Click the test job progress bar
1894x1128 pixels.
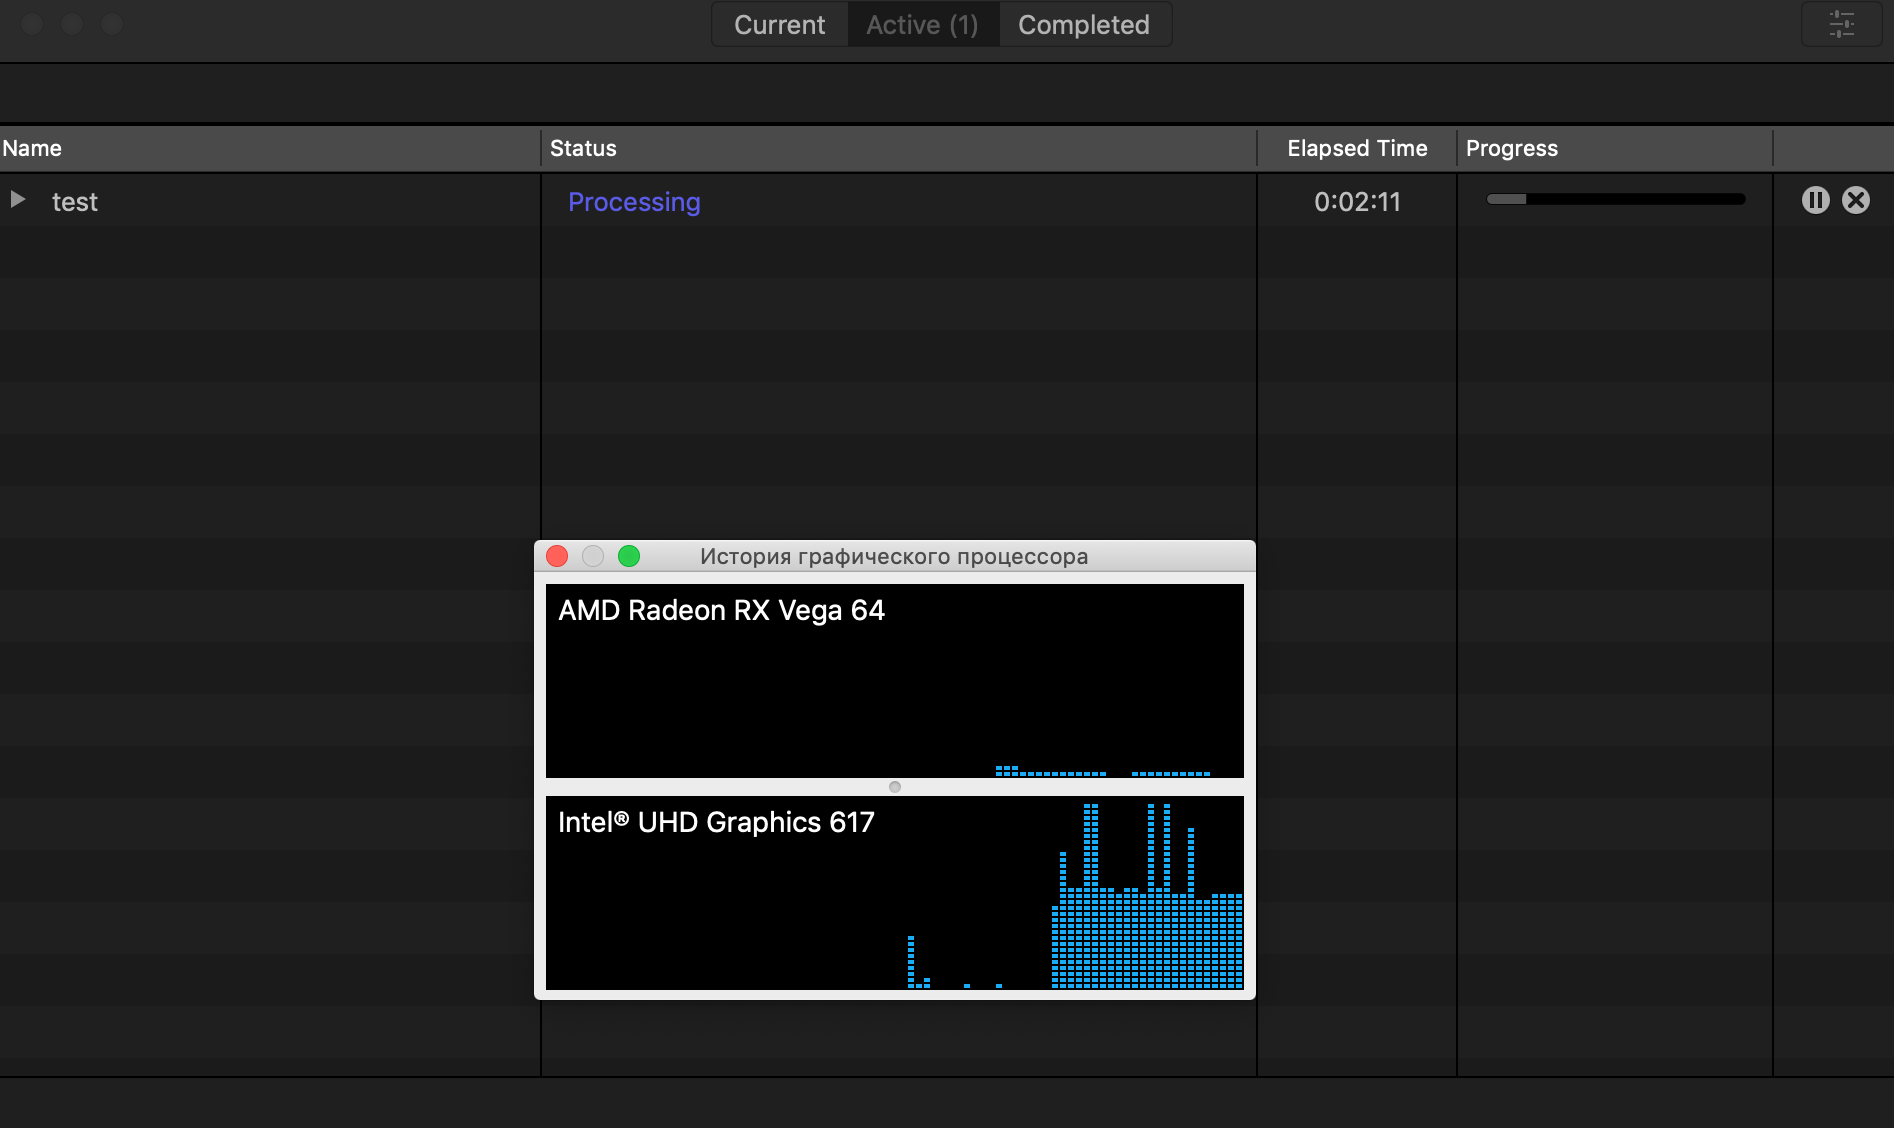pyautogui.click(x=1615, y=200)
